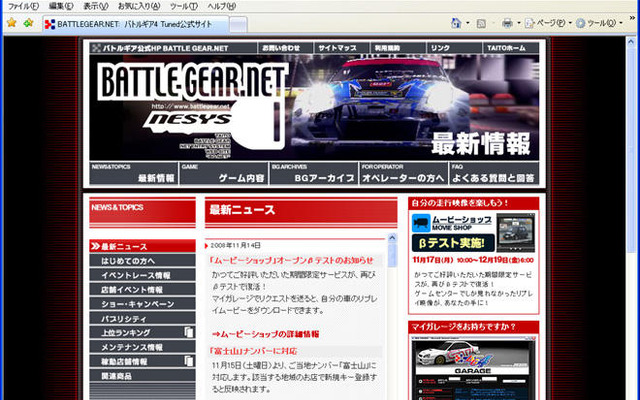Viewport: 640px width, 400px height.
Task: Click the Home toolbar icon
Action: pos(456,23)
